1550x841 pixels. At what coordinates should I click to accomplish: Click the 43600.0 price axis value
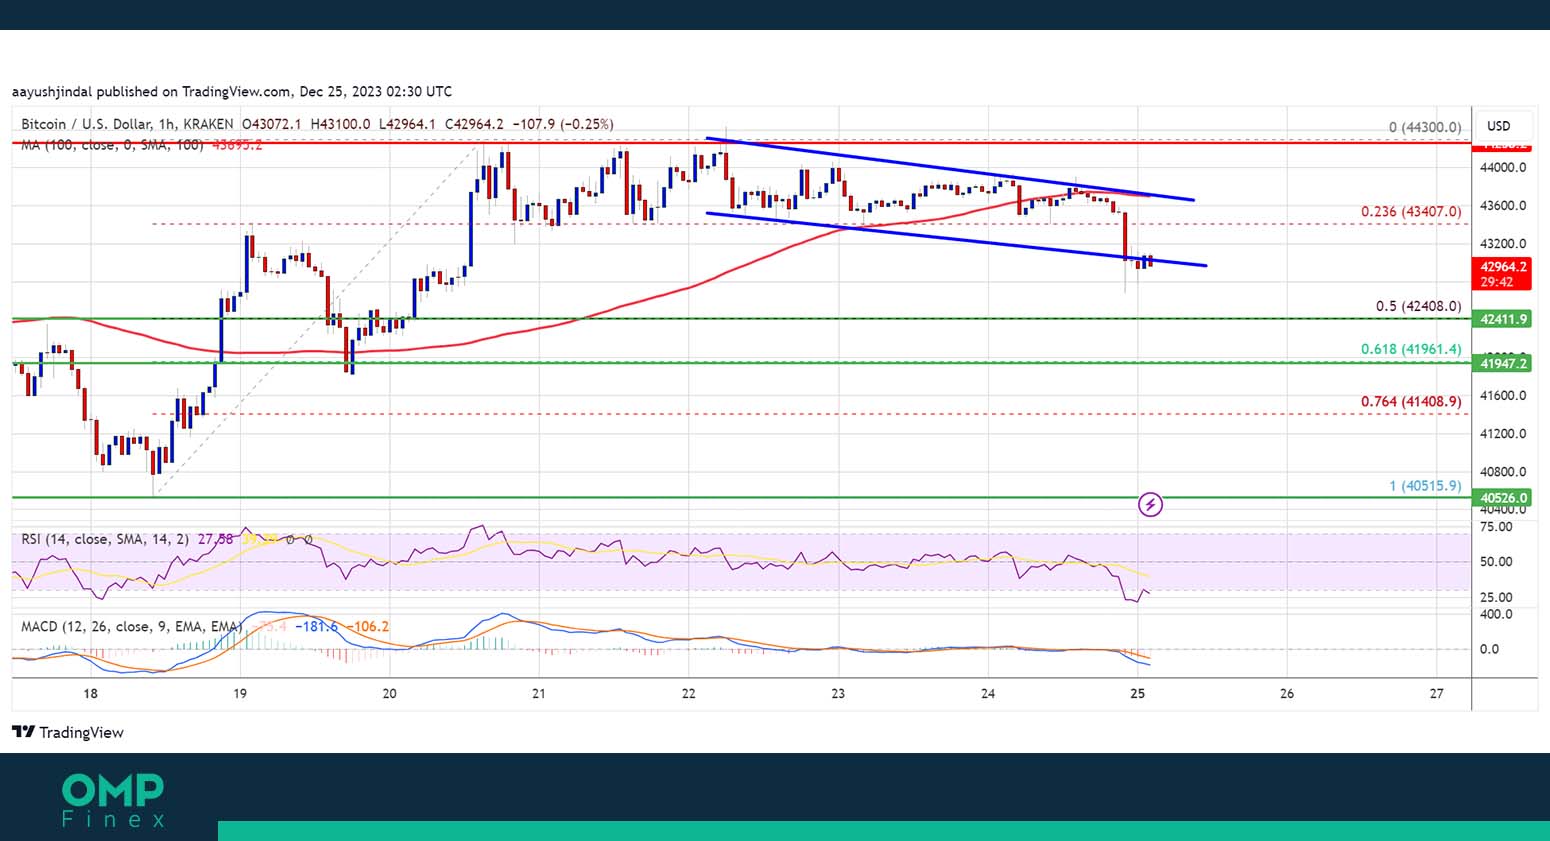1503,205
